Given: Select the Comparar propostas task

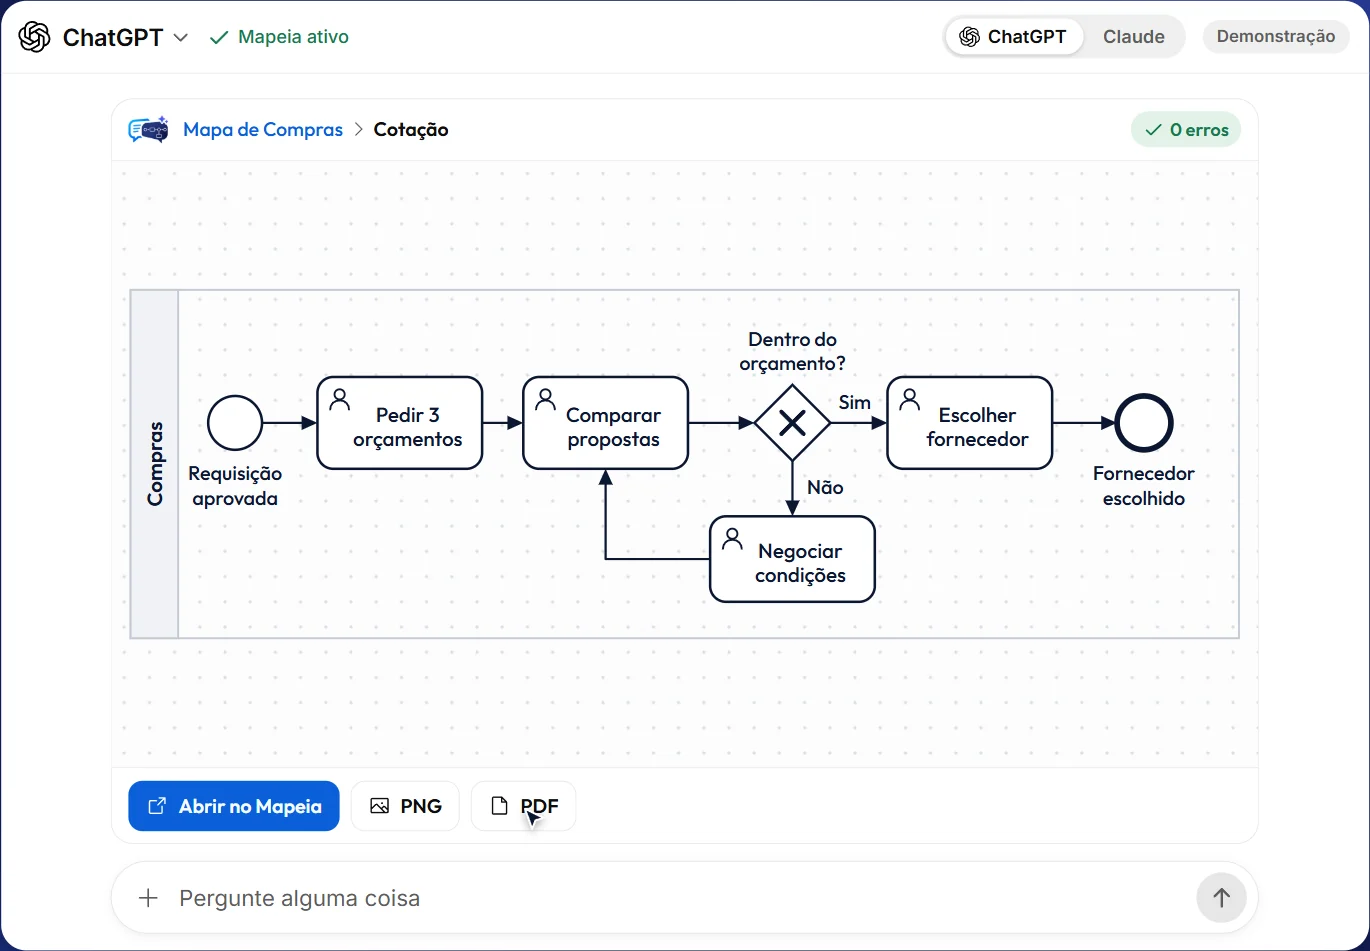Looking at the screenshot, I should (x=606, y=423).
